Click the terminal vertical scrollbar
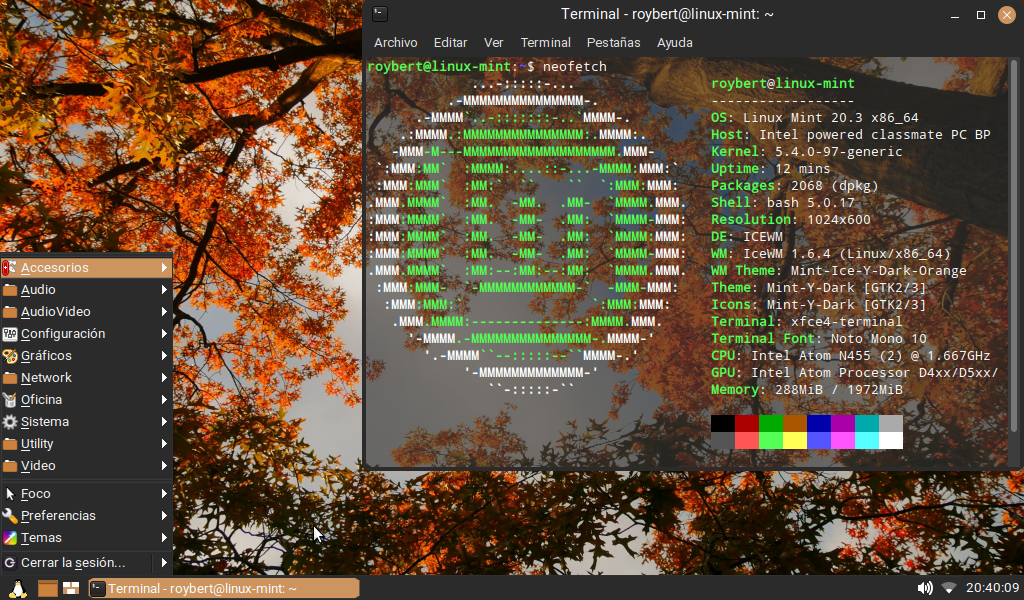The height and width of the screenshot is (600, 1024). tap(1014, 245)
